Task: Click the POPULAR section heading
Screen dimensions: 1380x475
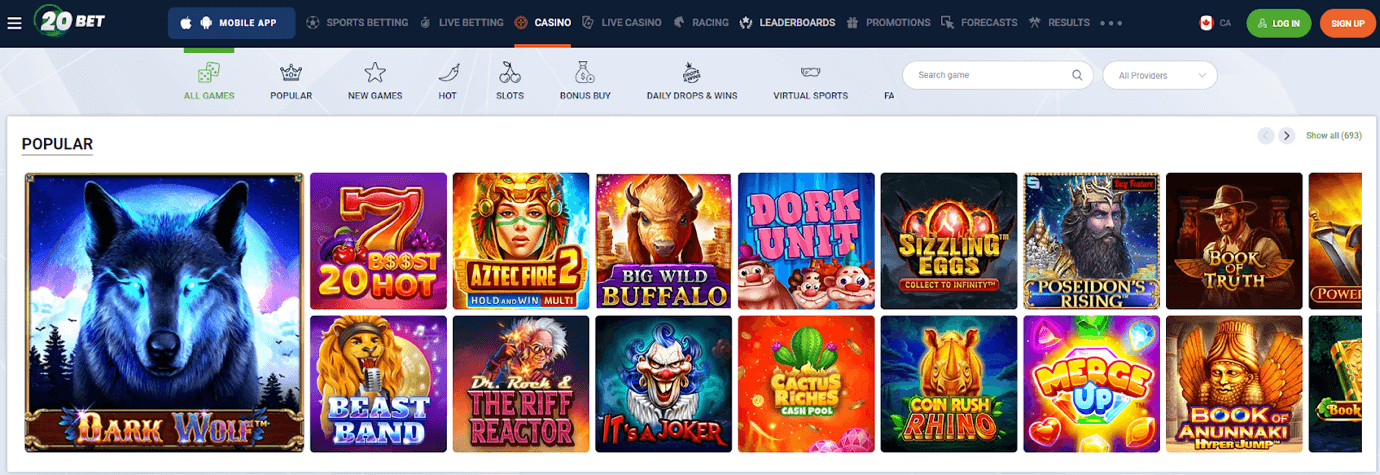Action: click(57, 144)
